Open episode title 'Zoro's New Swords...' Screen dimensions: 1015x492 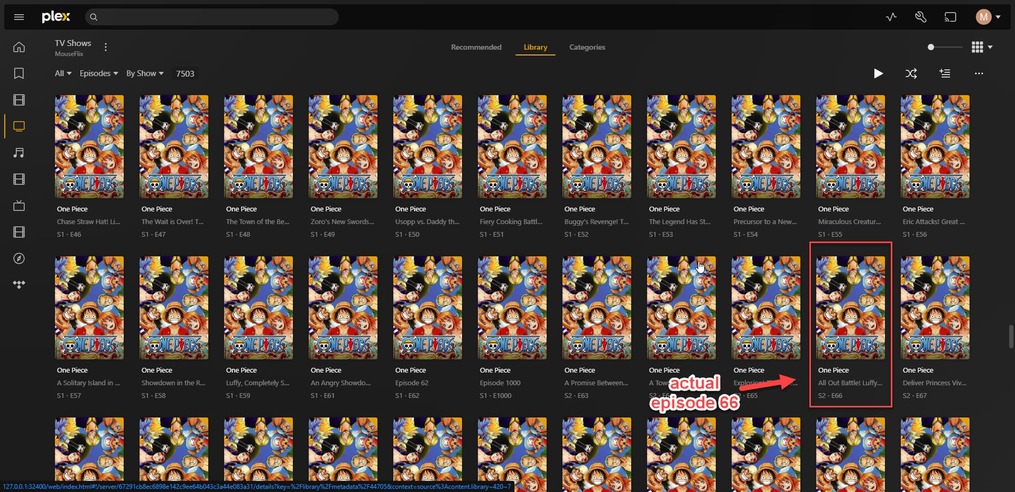point(342,221)
